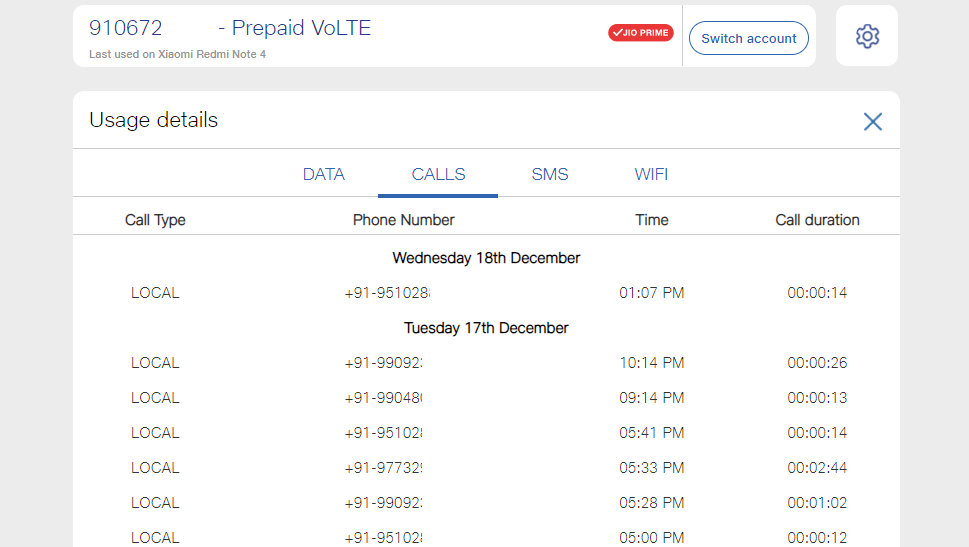969x547 pixels.
Task: Click the Call duration column header
Action: (x=817, y=220)
